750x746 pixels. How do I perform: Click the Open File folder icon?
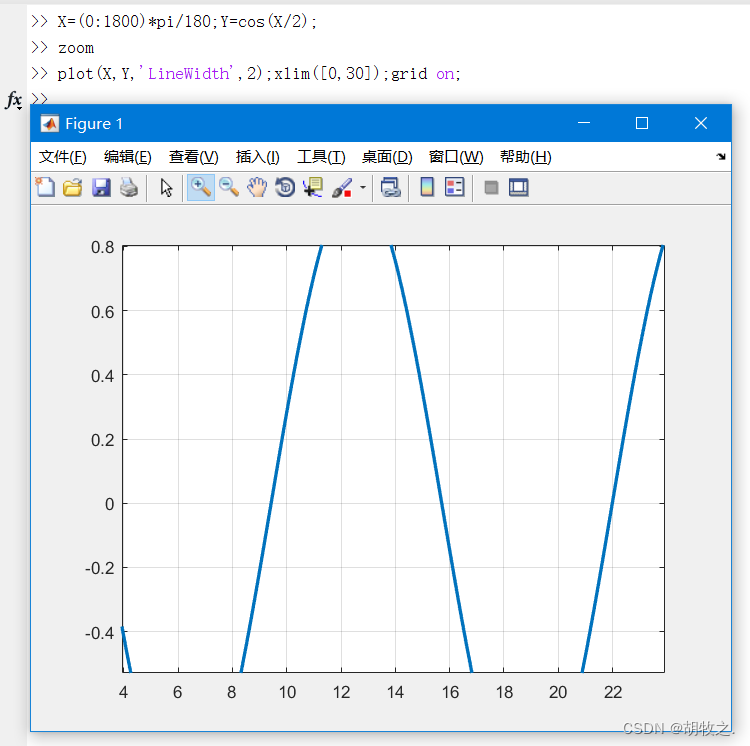tap(73, 187)
